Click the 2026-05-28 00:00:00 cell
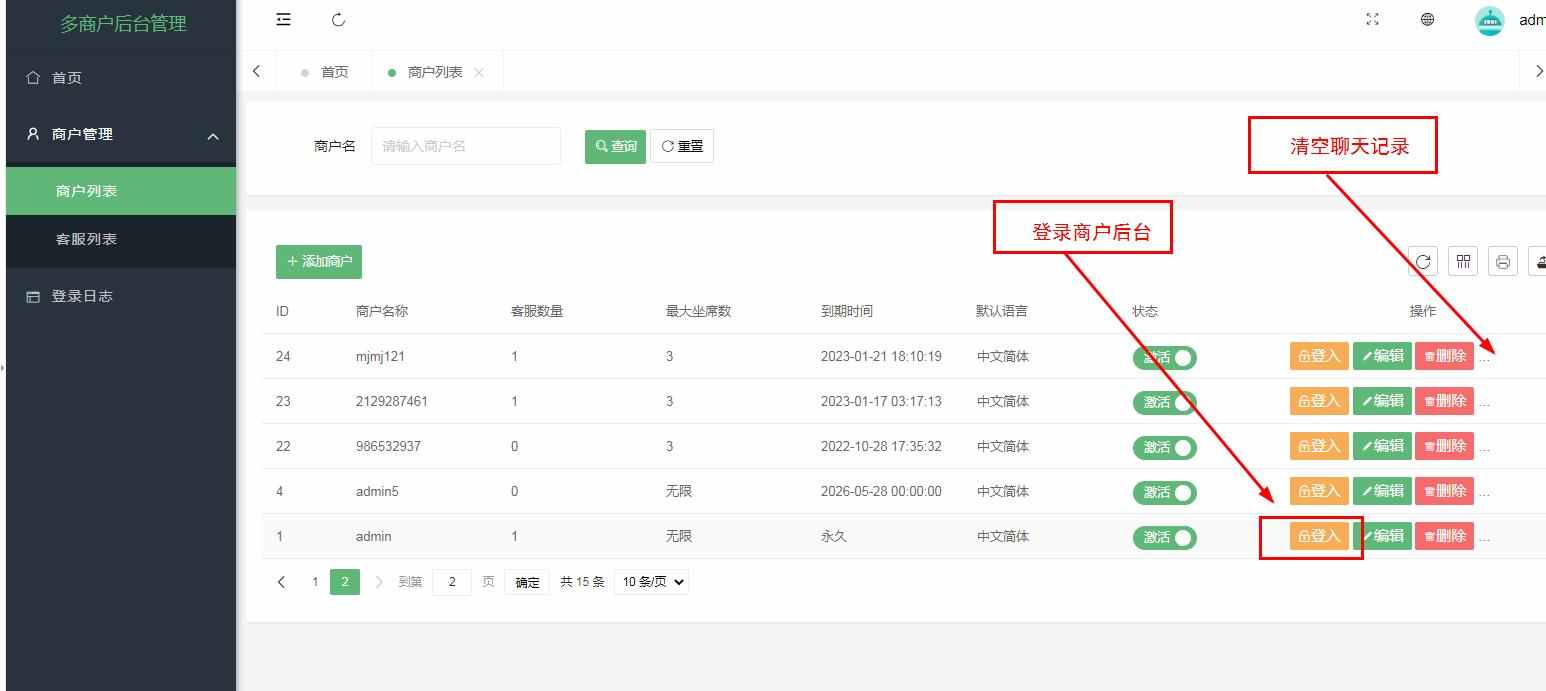 [x=881, y=491]
